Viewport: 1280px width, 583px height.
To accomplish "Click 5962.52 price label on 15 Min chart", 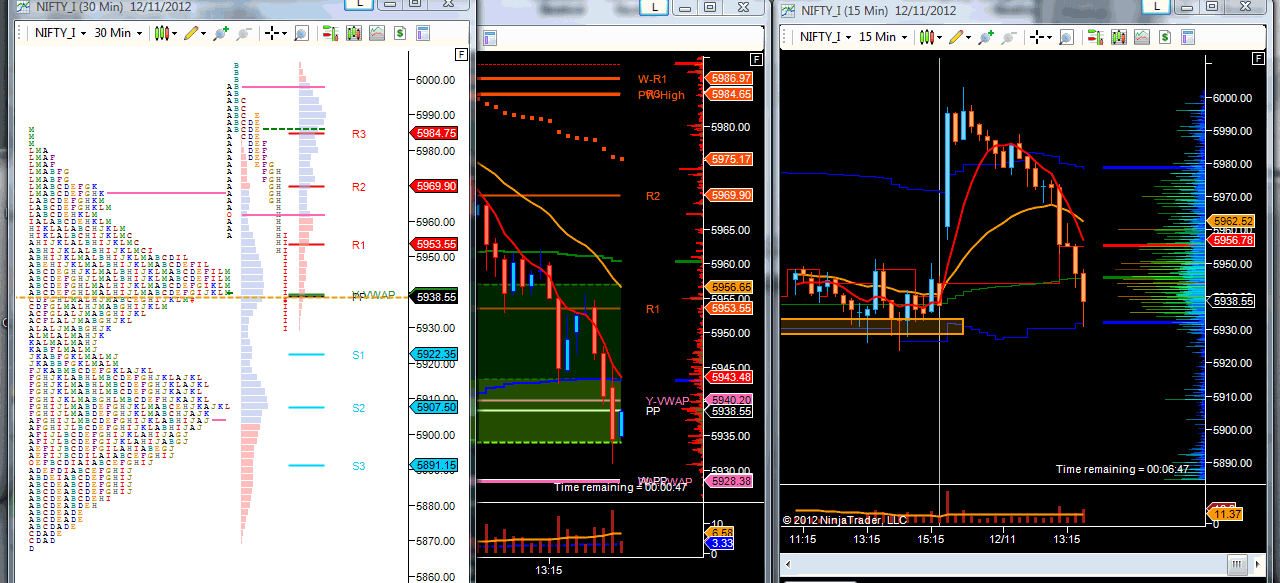I will [x=1231, y=222].
